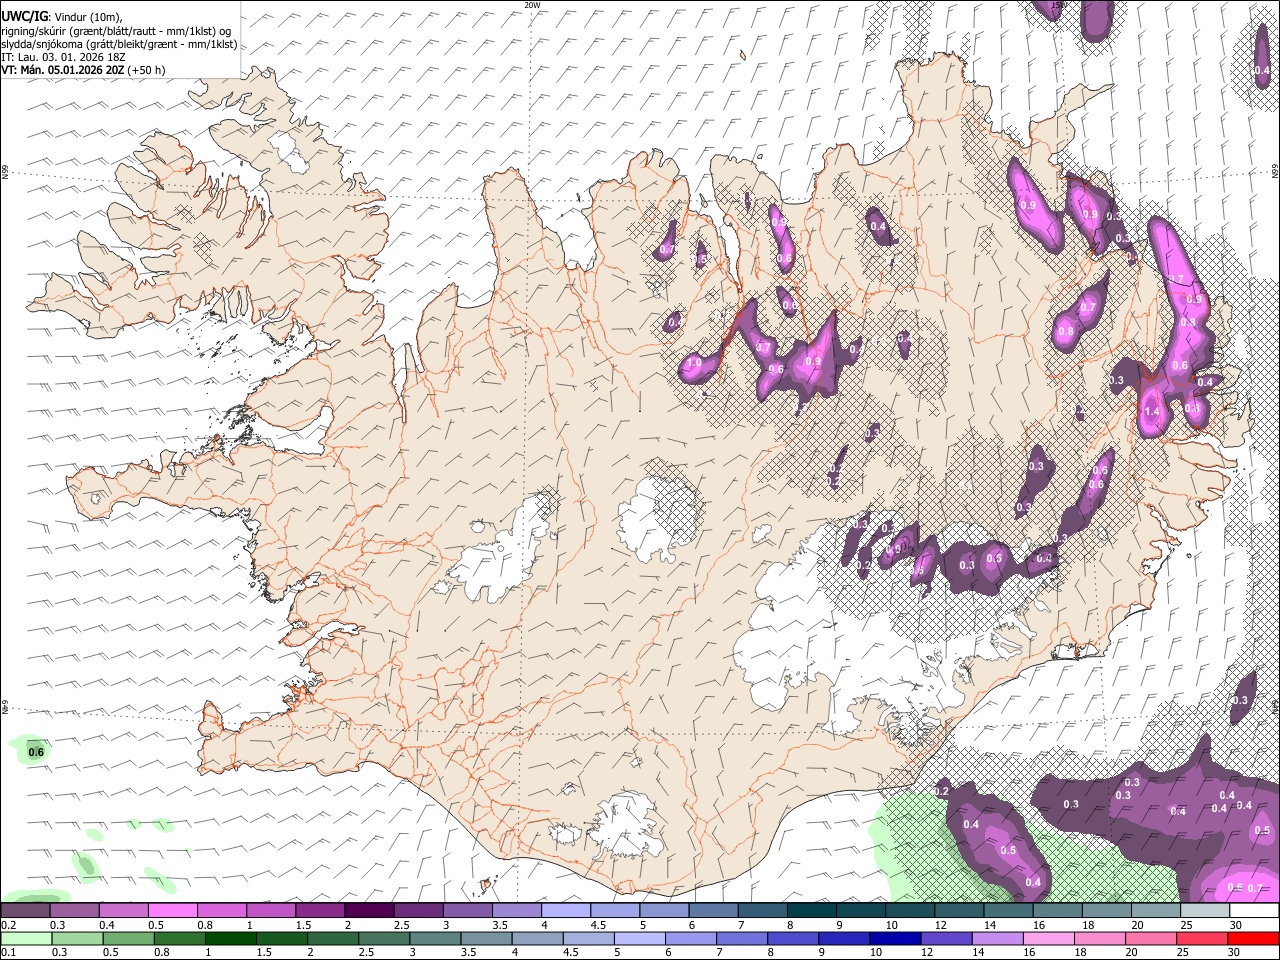This screenshot has width=1280, height=960.
Task: Select the 1.0 snowfall value in north Iceland
Action: 693,363
